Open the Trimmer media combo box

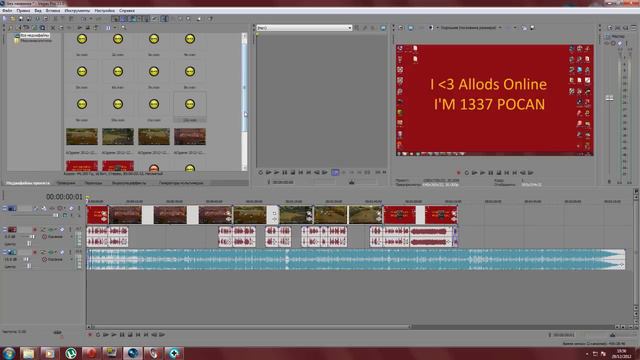pos(304,28)
